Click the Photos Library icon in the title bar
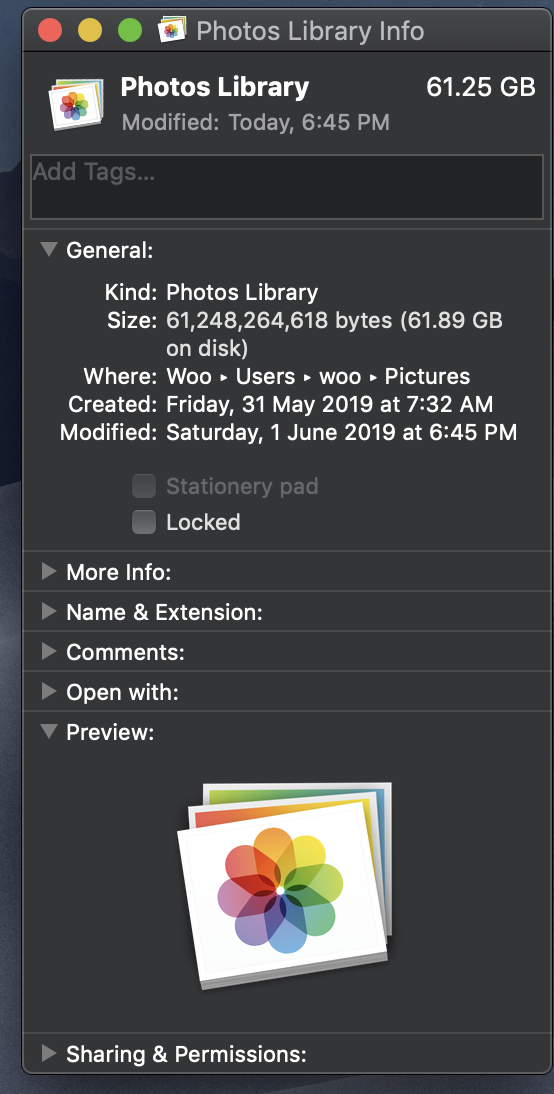This screenshot has width=554, height=1094. (x=172, y=30)
